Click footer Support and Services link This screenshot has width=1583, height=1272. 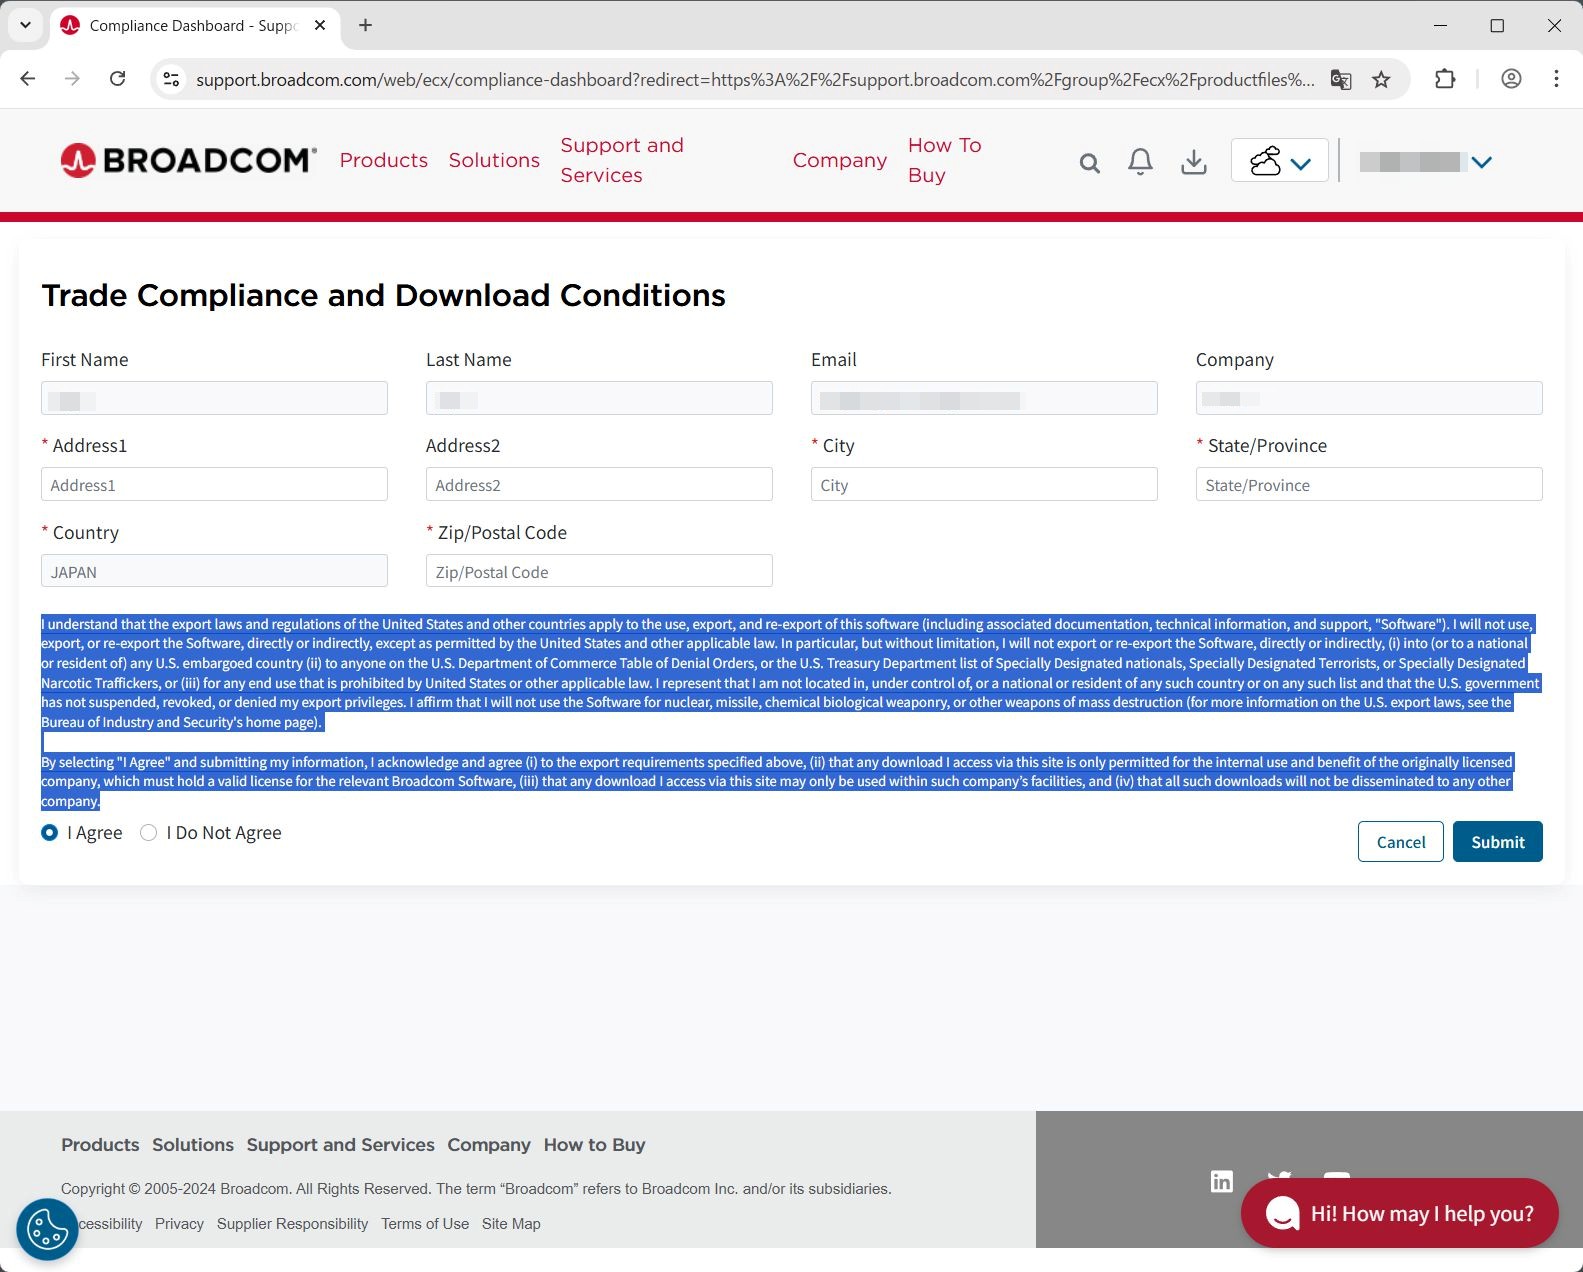tap(341, 1145)
